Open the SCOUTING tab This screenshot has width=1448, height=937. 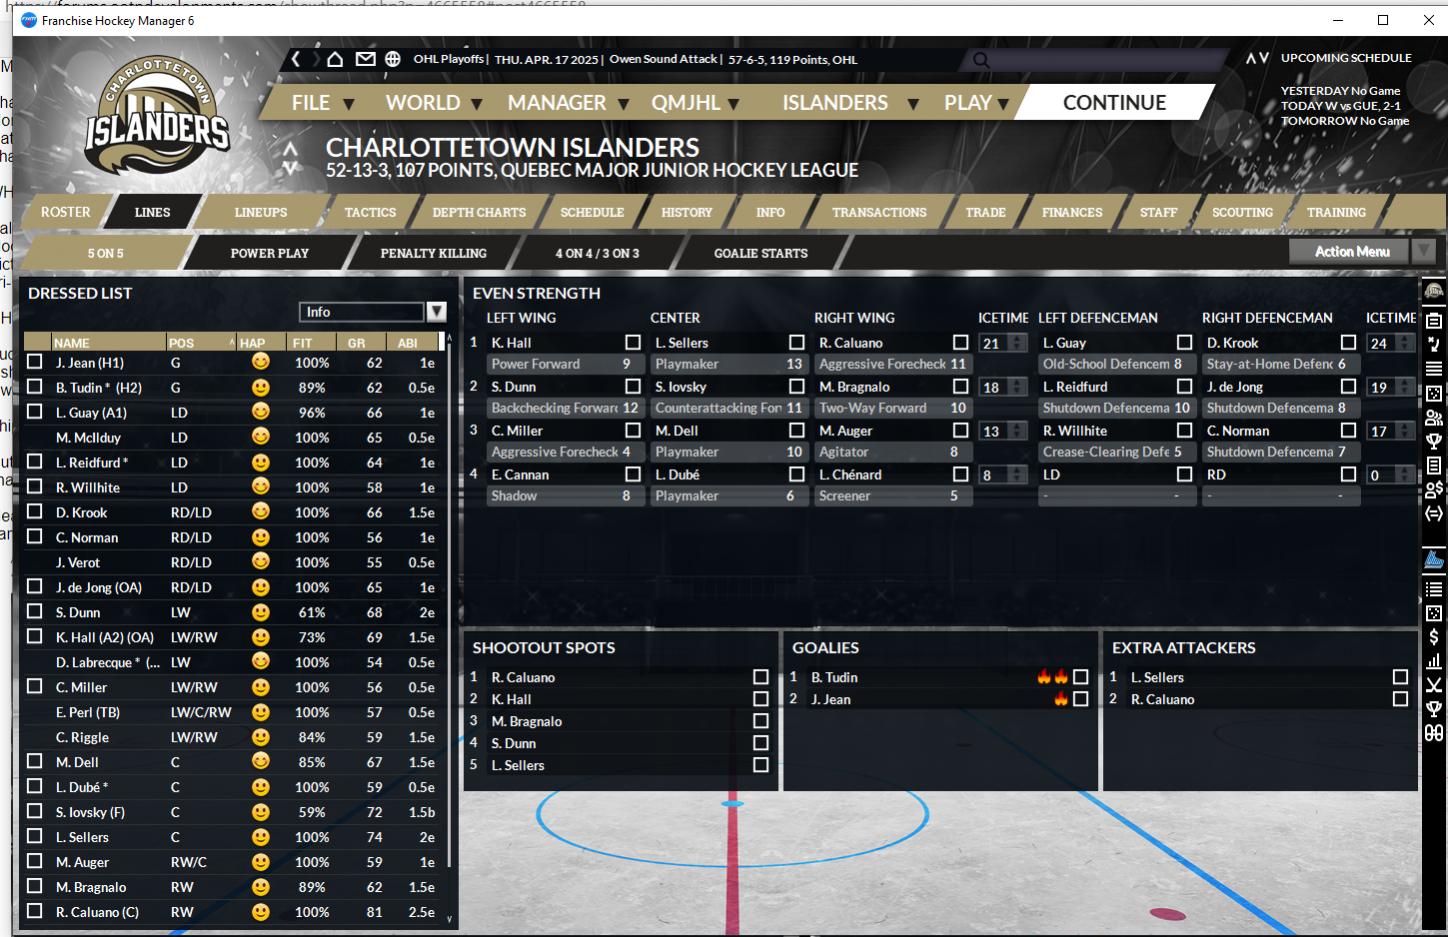coord(1242,212)
